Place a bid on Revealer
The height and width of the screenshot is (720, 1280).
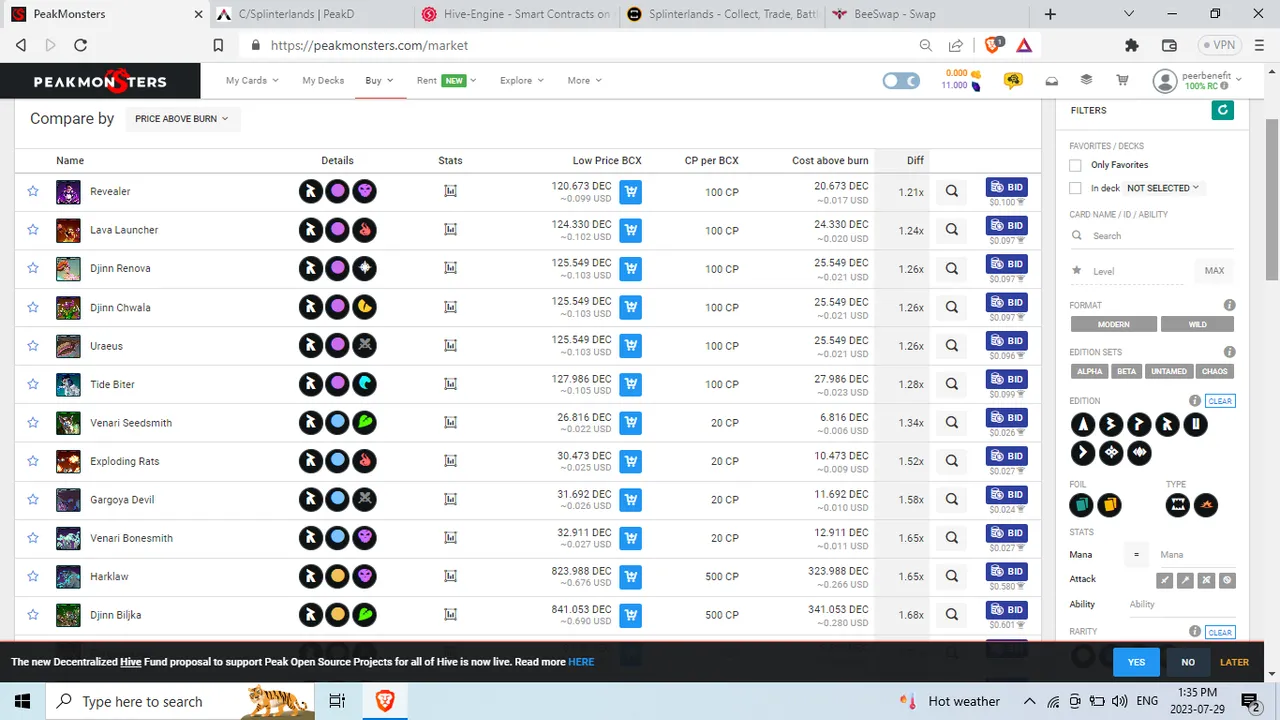1006,187
